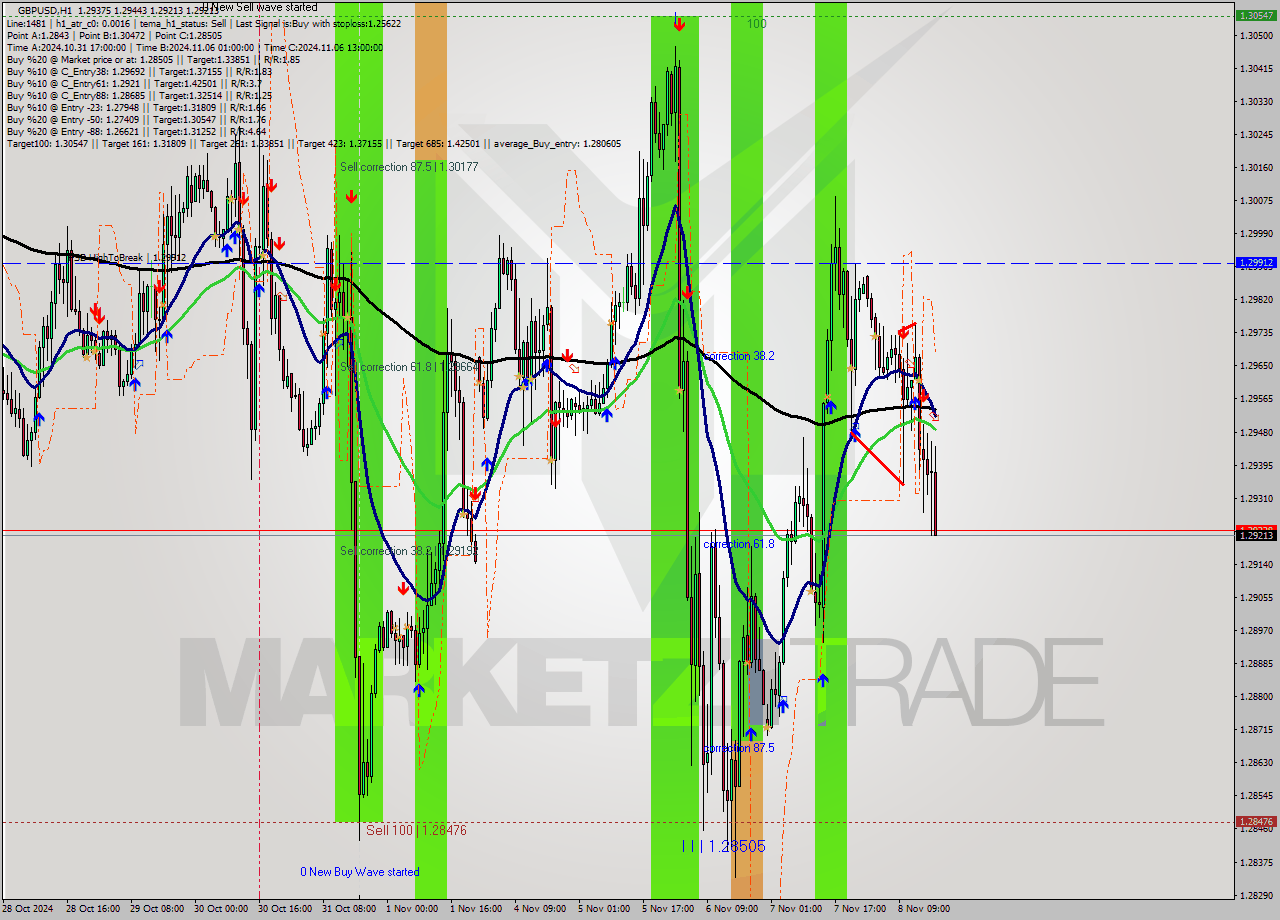The width and height of the screenshot is (1280, 920).
Task: Click the 1.30330 price axis value
Action: [x=1256, y=101]
